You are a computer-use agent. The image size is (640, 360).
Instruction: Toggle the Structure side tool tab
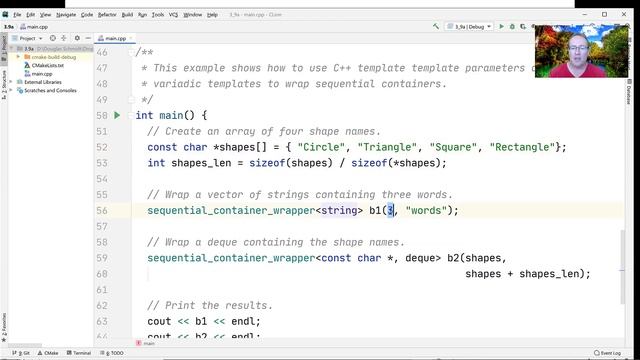(x=4, y=85)
